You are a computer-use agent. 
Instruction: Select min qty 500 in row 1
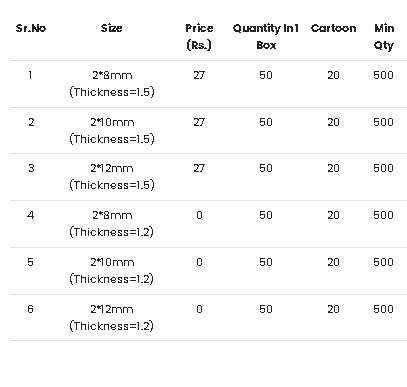tap(384, 75)
